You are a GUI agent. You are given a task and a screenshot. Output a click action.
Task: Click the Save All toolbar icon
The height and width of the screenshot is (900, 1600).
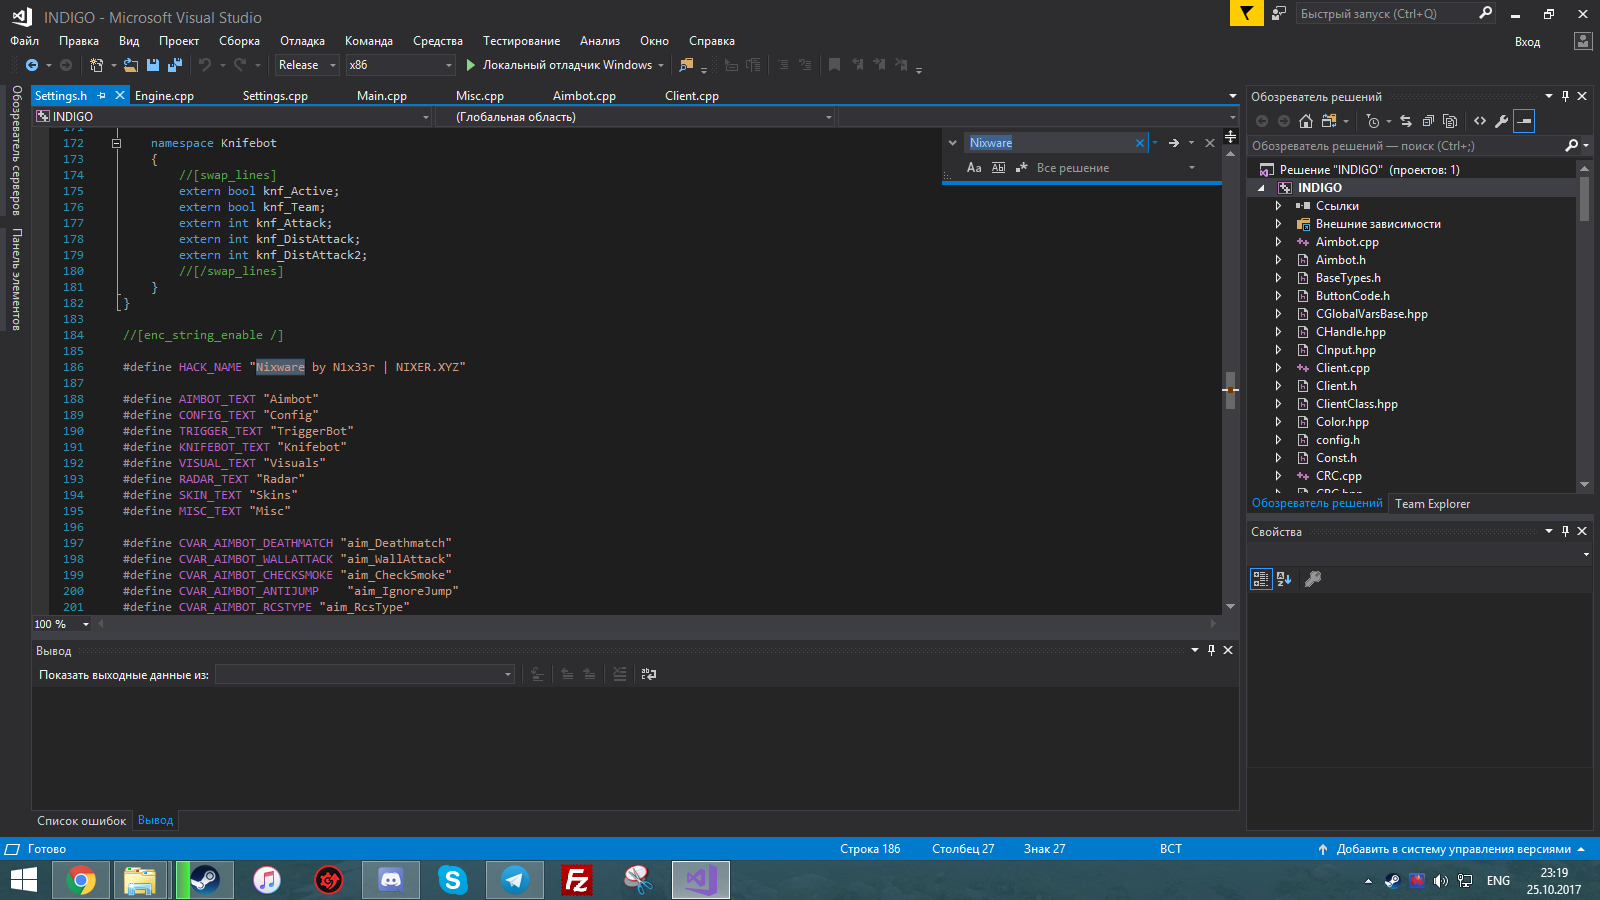coord(174,65)
